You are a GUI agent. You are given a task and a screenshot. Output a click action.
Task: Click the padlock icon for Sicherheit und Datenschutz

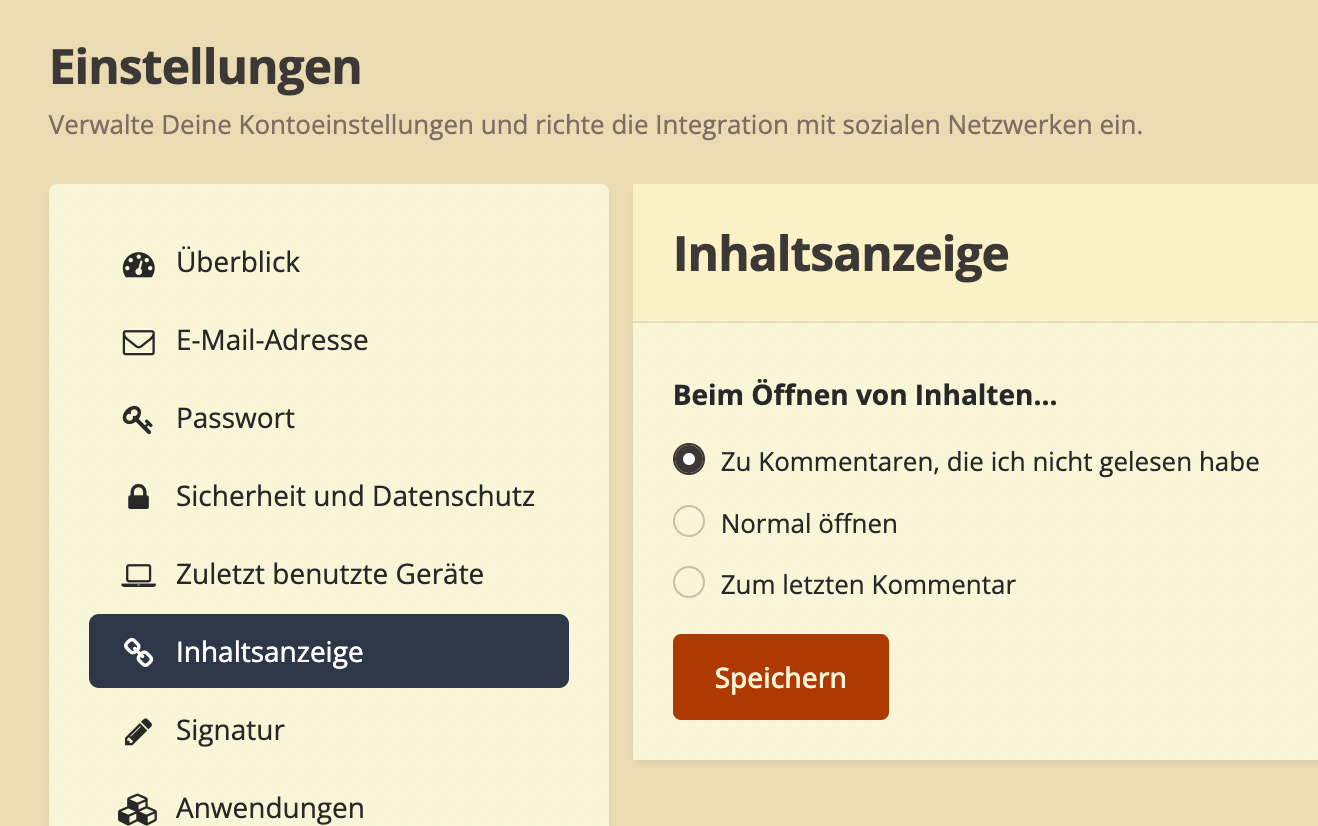coord(138,497)
